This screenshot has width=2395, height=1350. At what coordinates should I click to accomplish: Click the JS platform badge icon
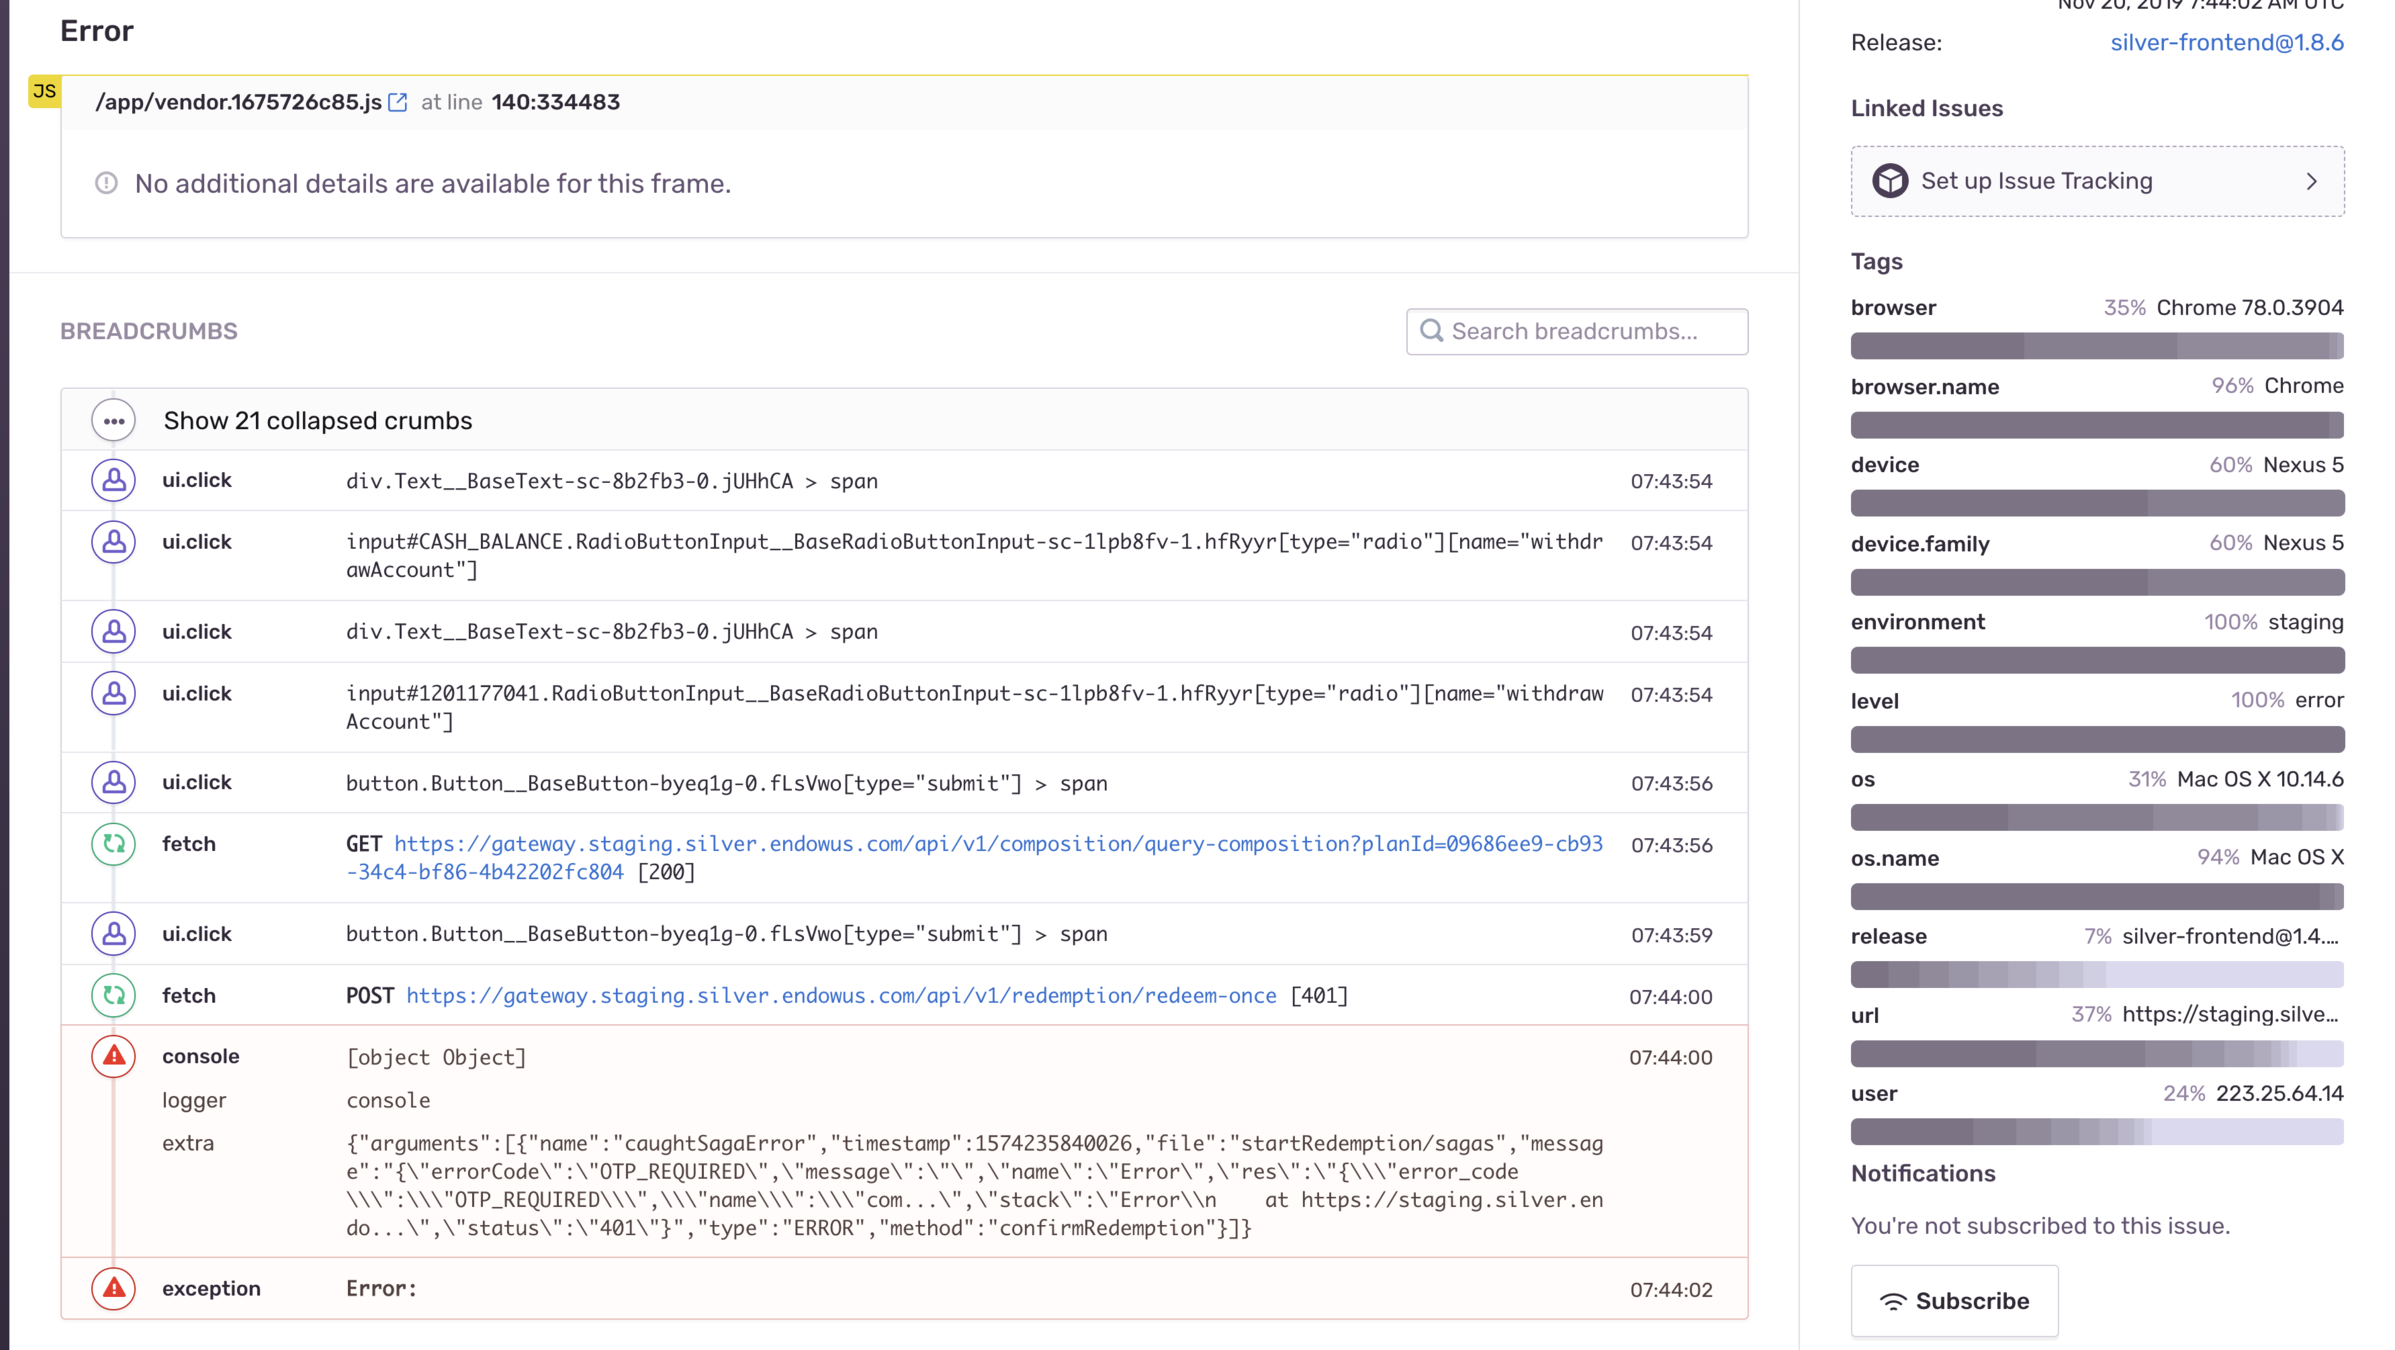click(x=44, y=91)
